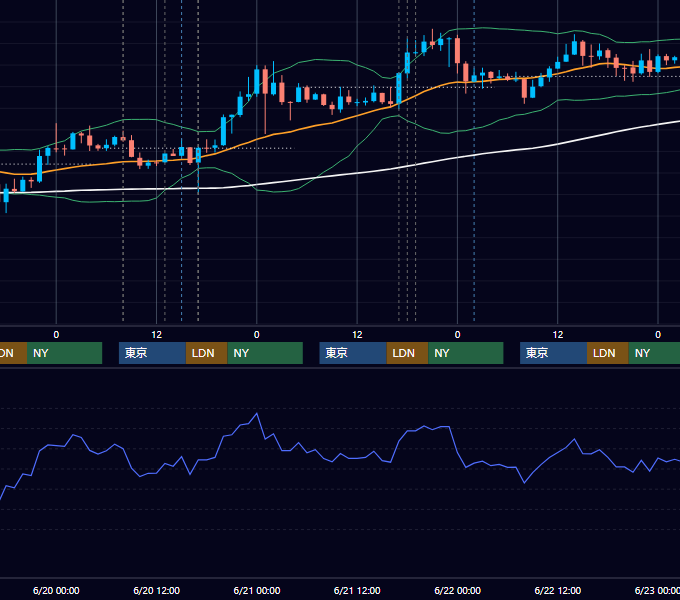Image resolution: width=680 pixels, height=600 pixels.
Task: Select the LDN session block on 6/22
Action: 608,353
